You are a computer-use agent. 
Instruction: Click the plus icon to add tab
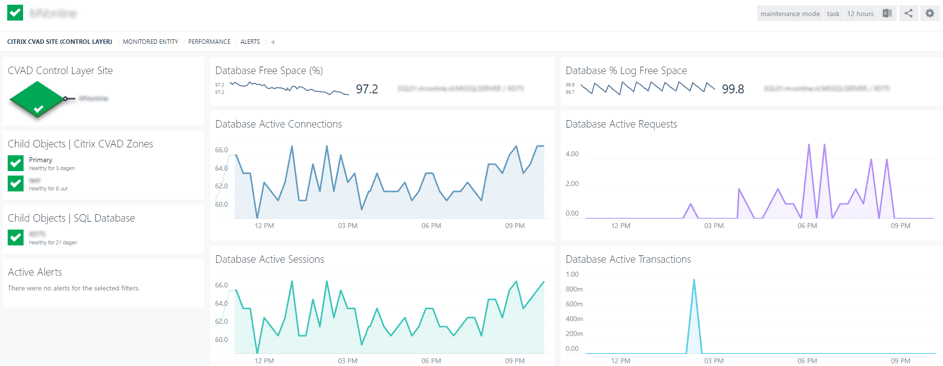[273, 42]
